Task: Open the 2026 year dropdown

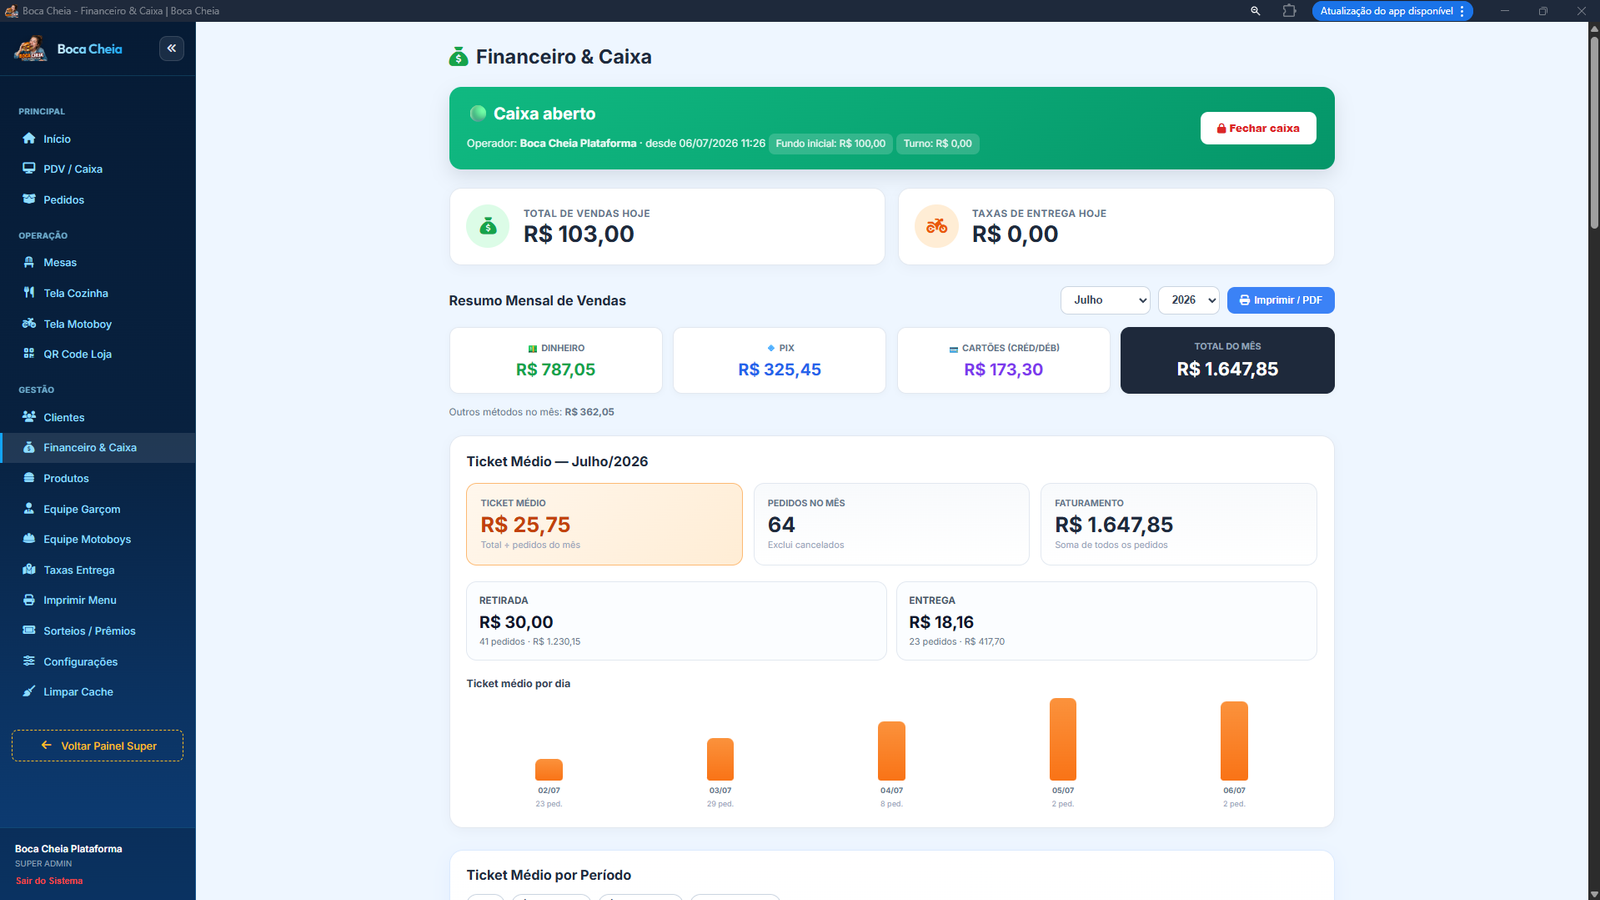Action: coord(1188,300)
